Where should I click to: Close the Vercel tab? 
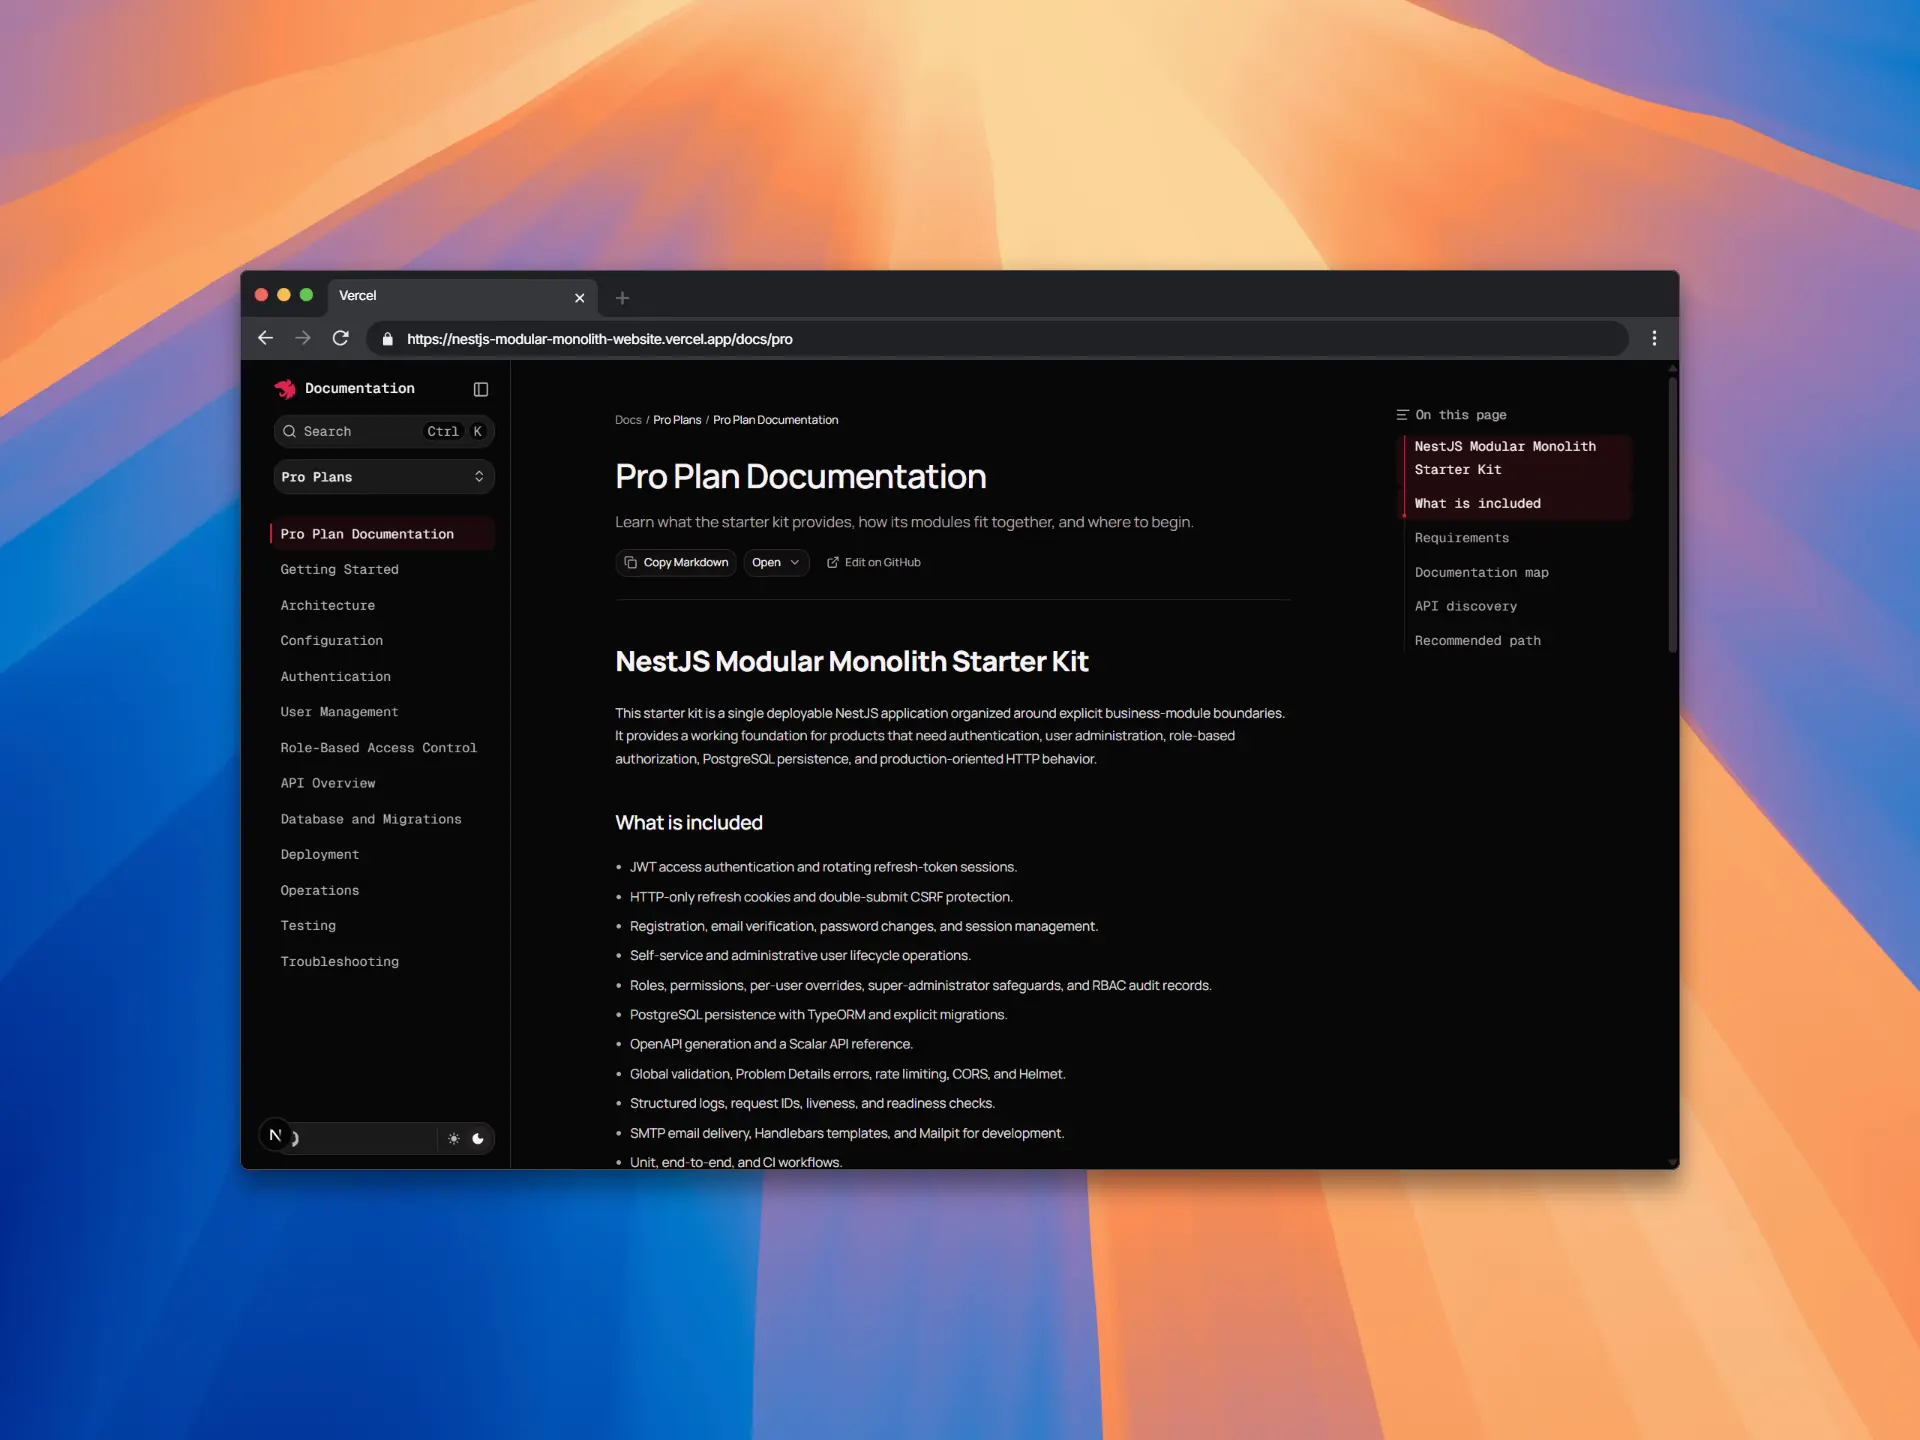pyautogui.click(x=579, y=298)
